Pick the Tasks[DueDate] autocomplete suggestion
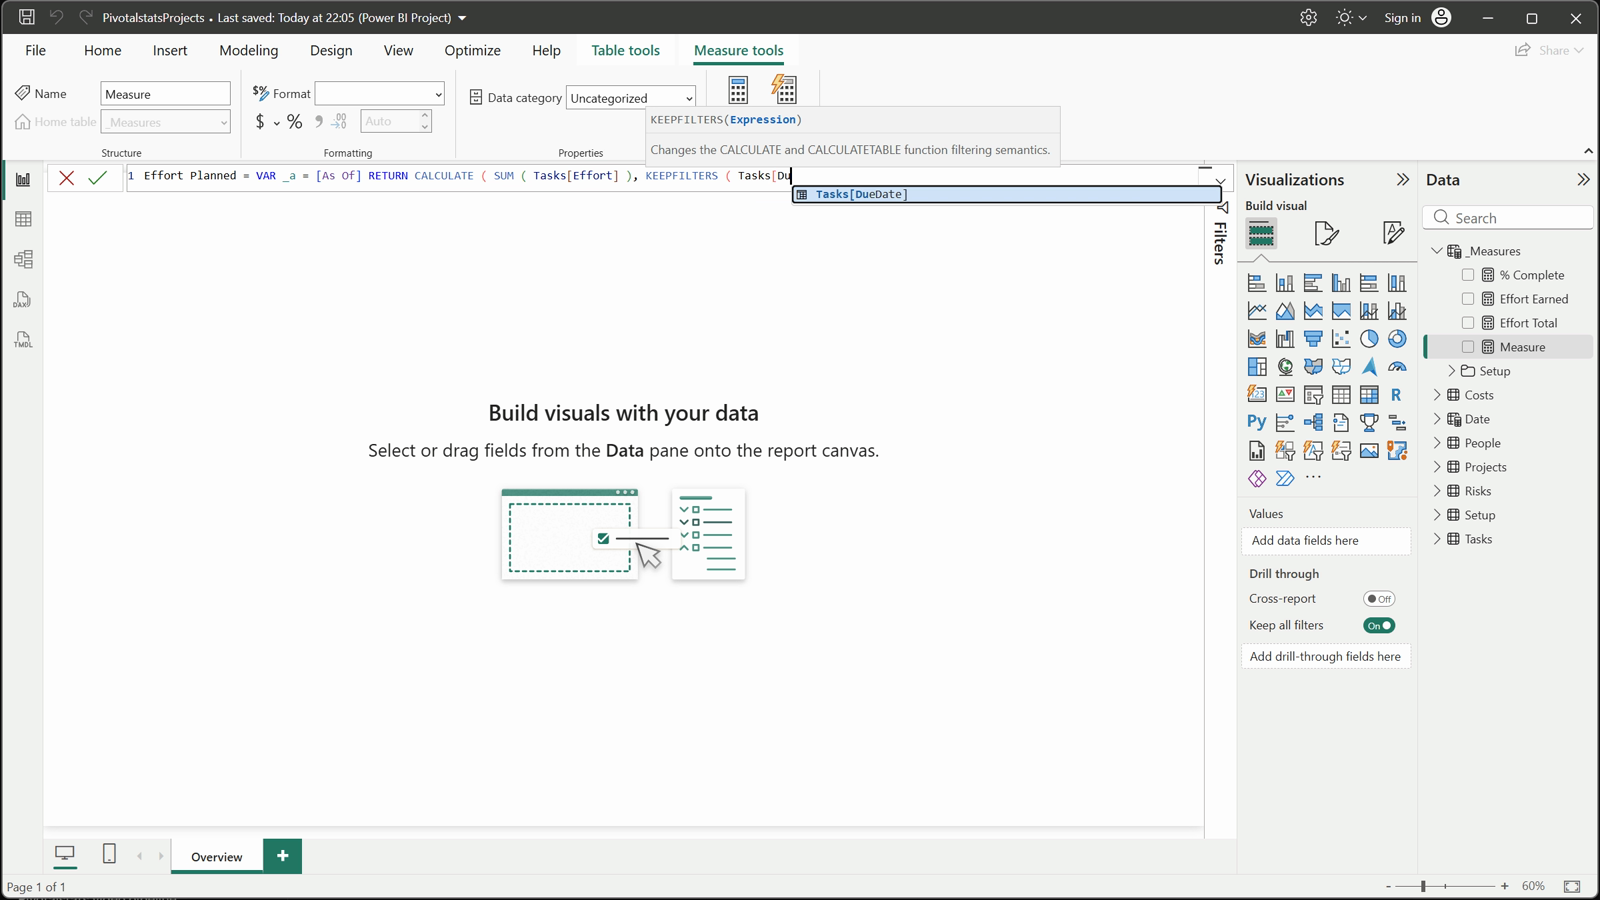 (1007, 194)
